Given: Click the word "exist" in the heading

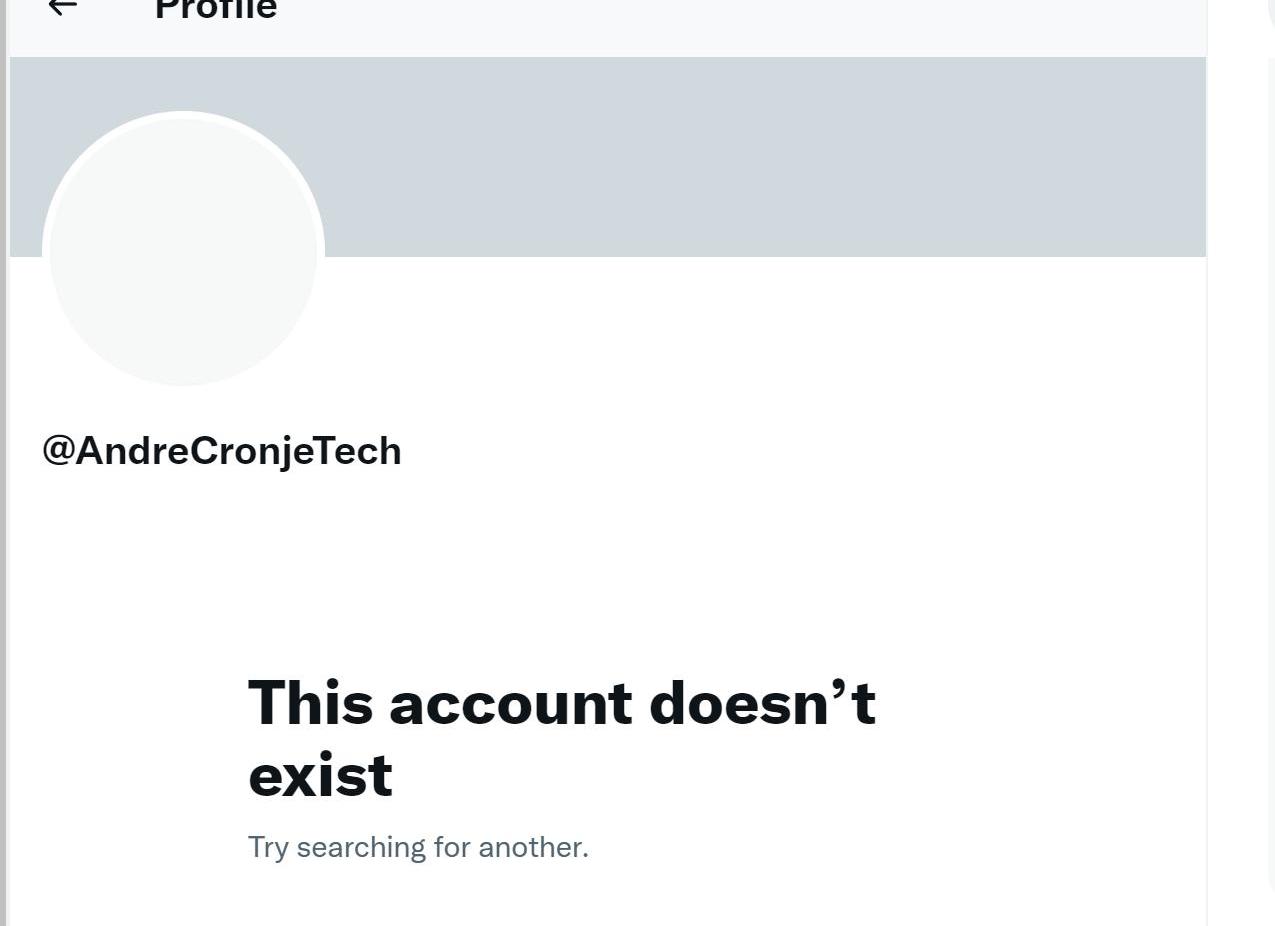Looking at the screenshot, I should click(320, 775).
